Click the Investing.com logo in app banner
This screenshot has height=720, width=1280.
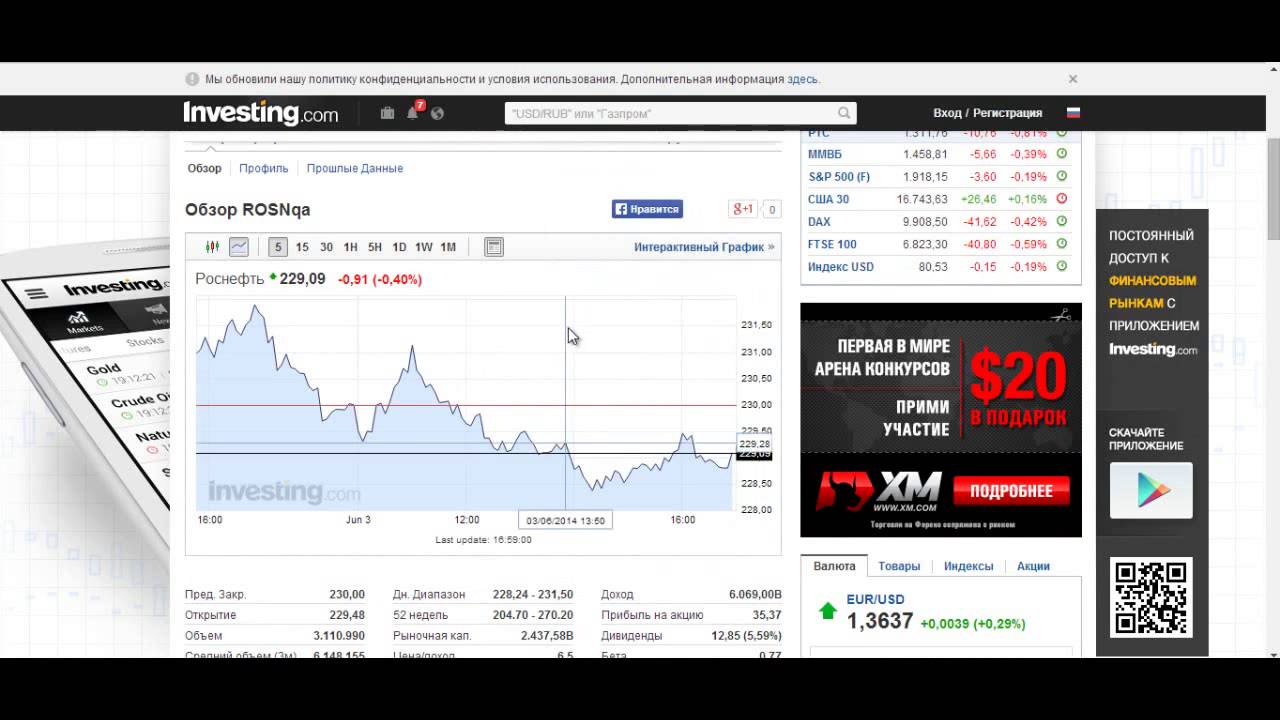click(1153, 349)
